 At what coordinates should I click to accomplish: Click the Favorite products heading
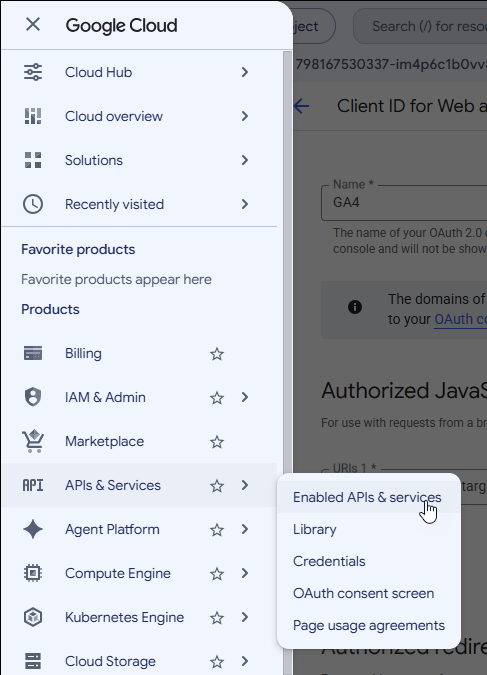pyautogui.click(x=78, y=249)
